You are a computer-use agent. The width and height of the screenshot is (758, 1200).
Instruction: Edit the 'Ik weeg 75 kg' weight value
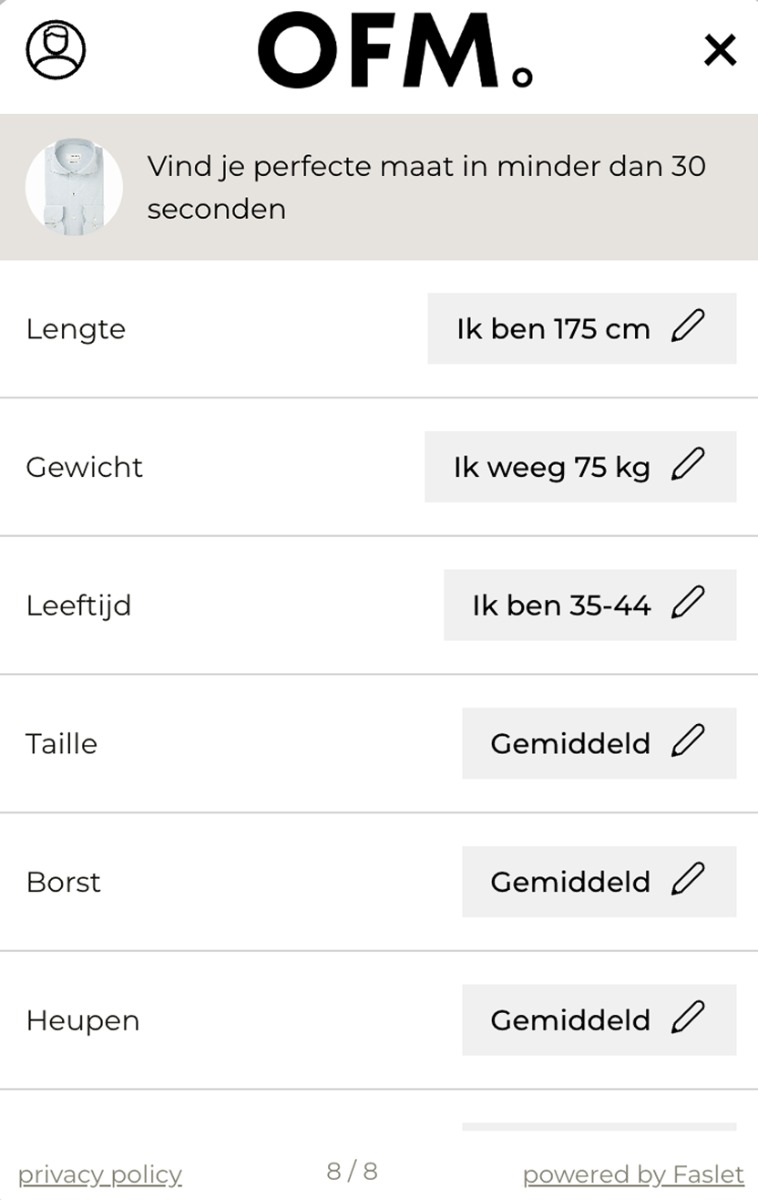(581, 466)
